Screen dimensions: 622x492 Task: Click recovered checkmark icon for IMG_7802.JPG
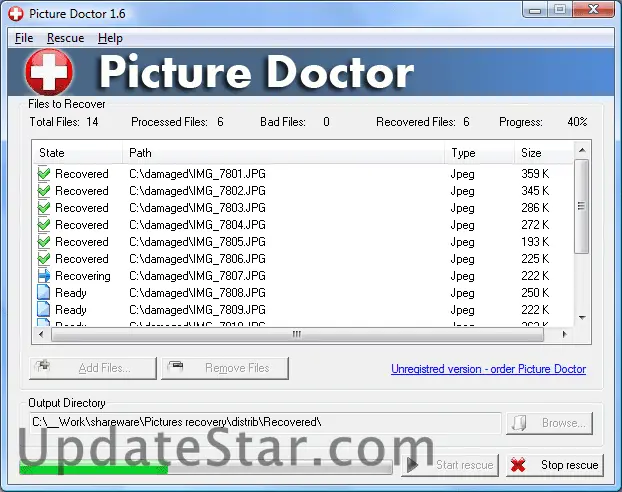pos(44,190)
